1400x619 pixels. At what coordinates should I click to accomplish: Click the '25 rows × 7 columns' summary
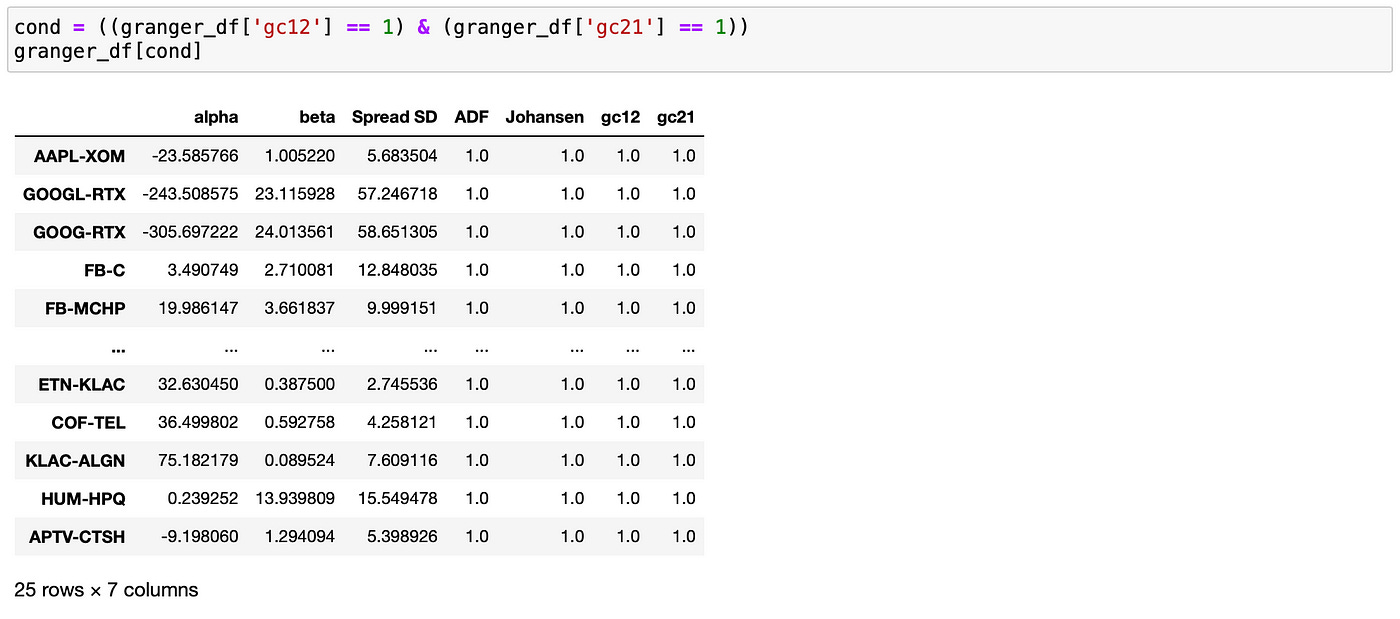coord(106,590)
